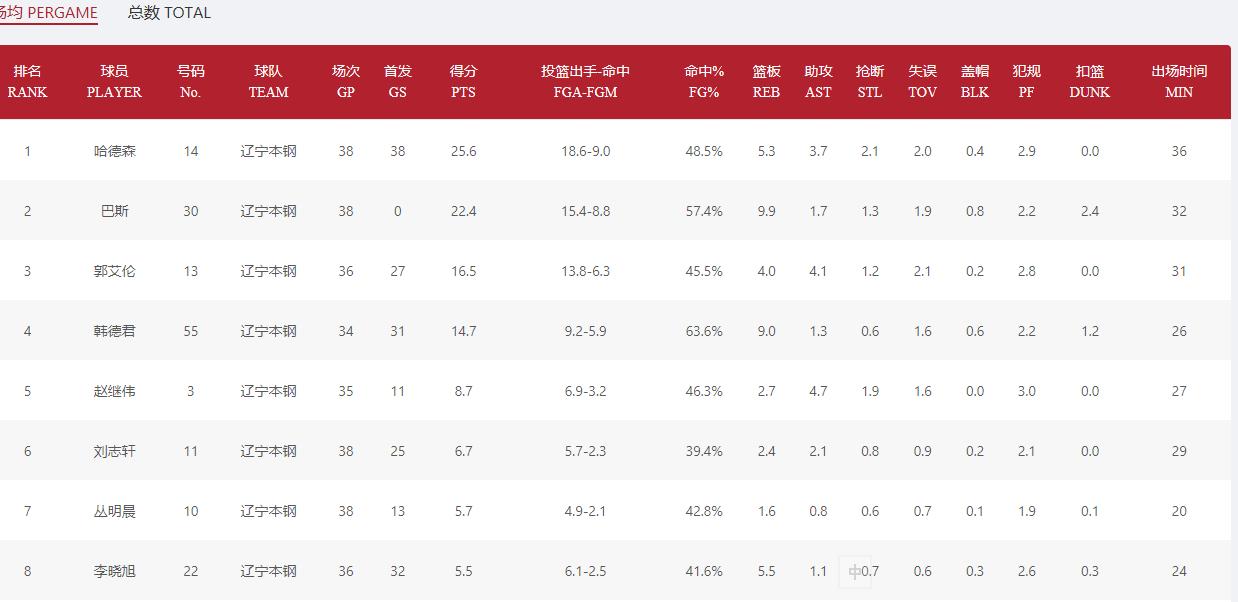Open player 郭艾伦 profile link
Image resolution: width=1238 pixels, height=602 pixels.
pos(114,271)
